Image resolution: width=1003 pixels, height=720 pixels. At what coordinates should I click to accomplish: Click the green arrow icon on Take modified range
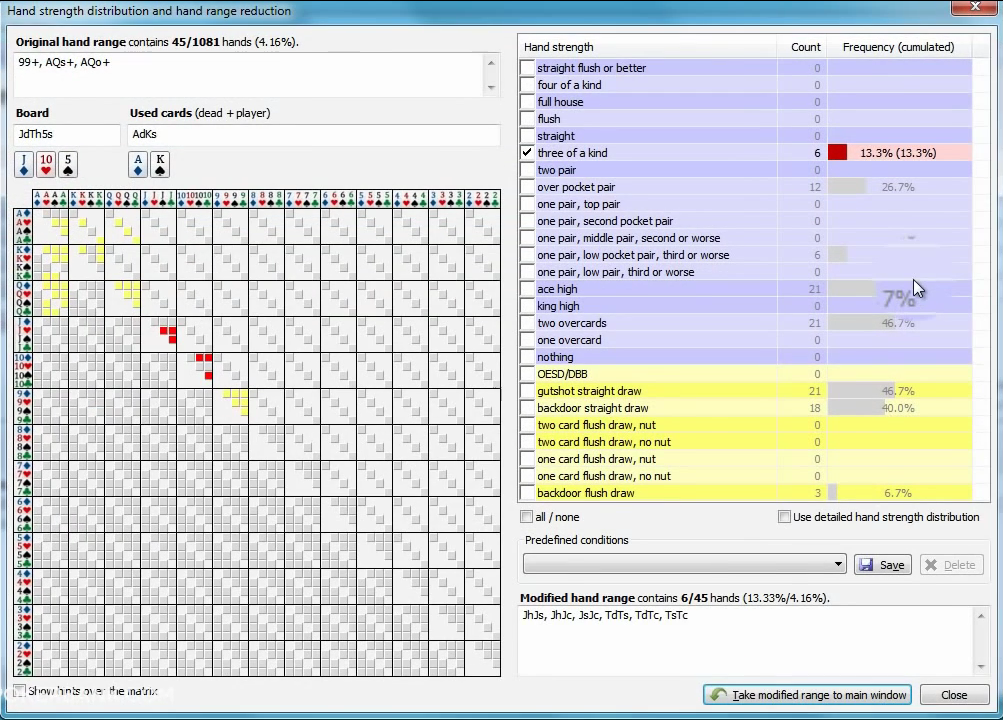click(x=718, y=695)
